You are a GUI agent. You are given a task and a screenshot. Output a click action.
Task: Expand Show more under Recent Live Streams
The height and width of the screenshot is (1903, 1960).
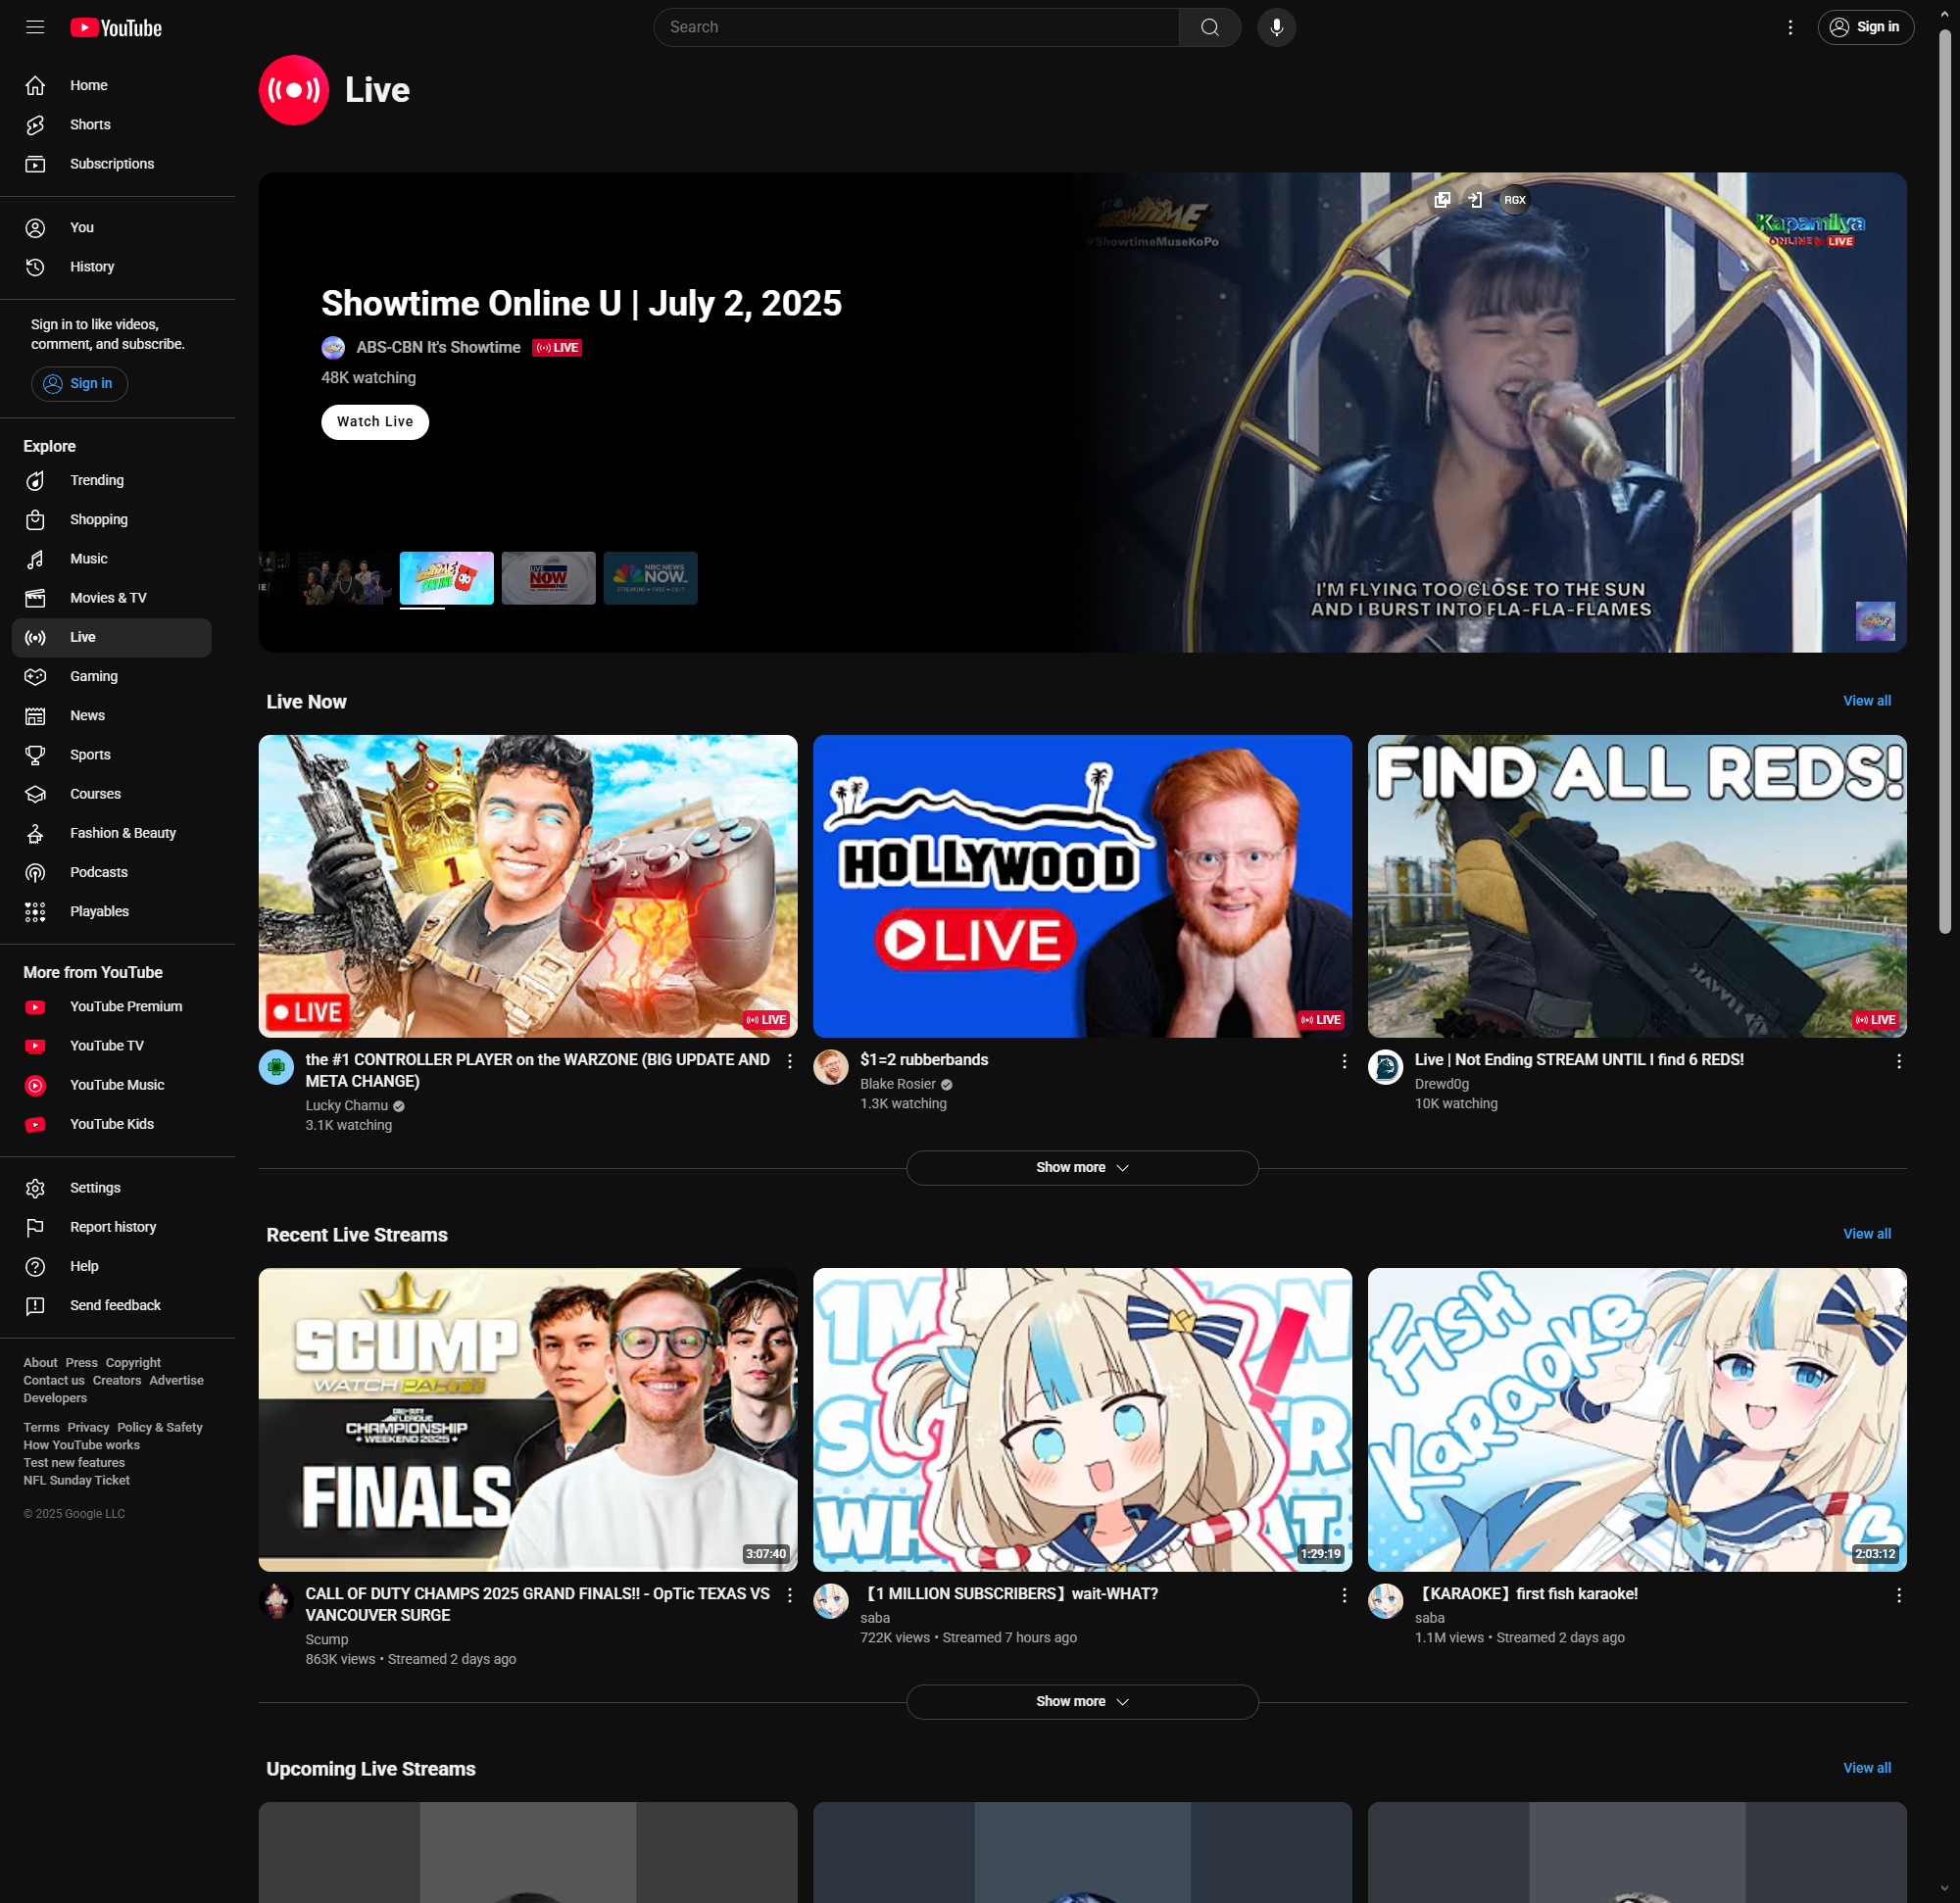tap(1081, 1702)
